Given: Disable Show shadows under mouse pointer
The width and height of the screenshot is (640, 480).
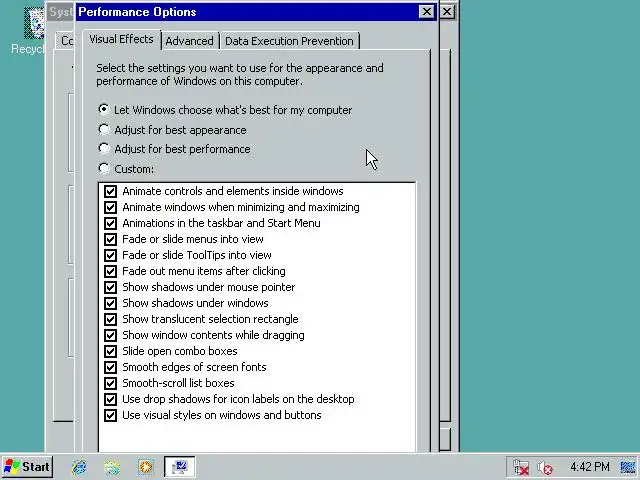Looking at the screenshot, I should (x=110, y=287).
